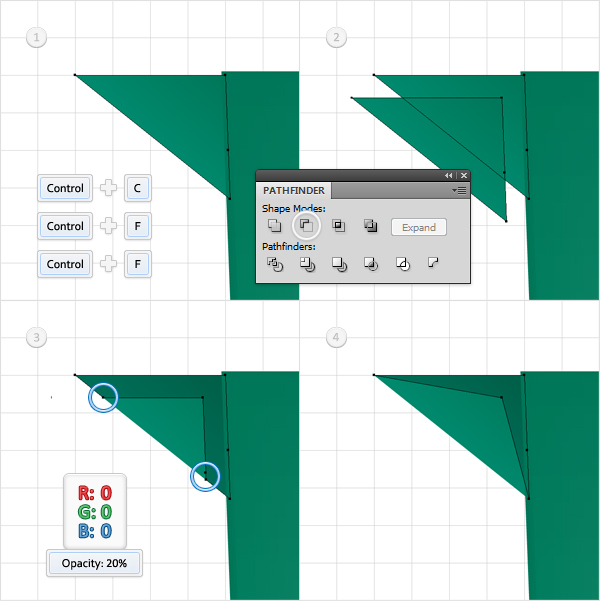Click the Merge pathfinder icon
Image resolution: width=600 pixels, height=601 pixels.
(339, 264)
